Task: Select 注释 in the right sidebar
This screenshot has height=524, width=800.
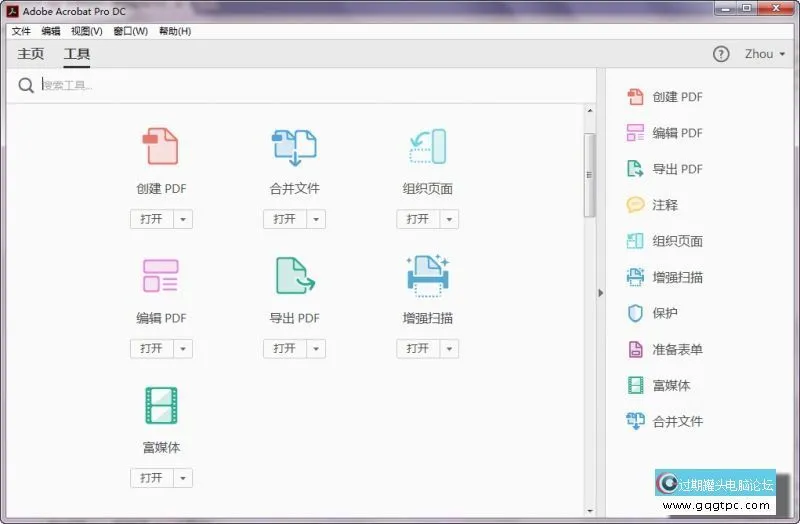Action: tap(664, 205)
